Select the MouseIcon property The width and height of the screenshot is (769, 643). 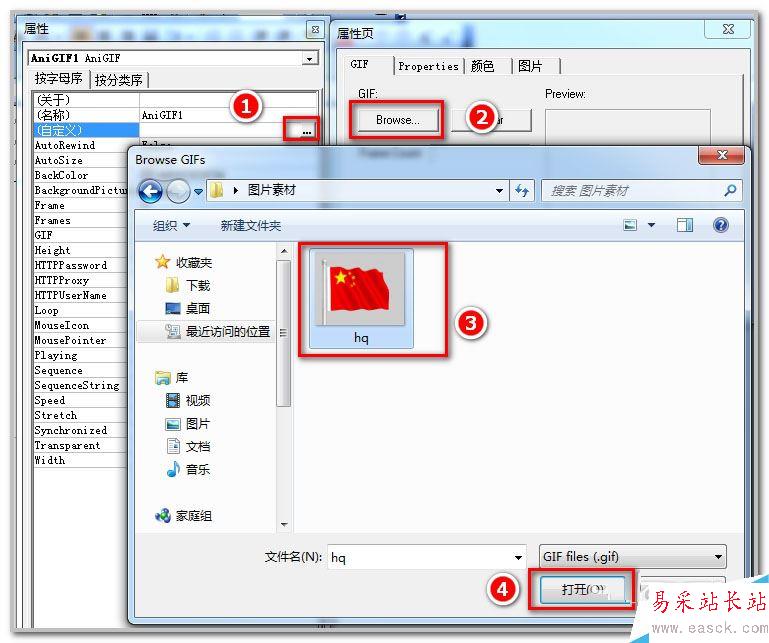pyautogui.click(x=62, y=326)
